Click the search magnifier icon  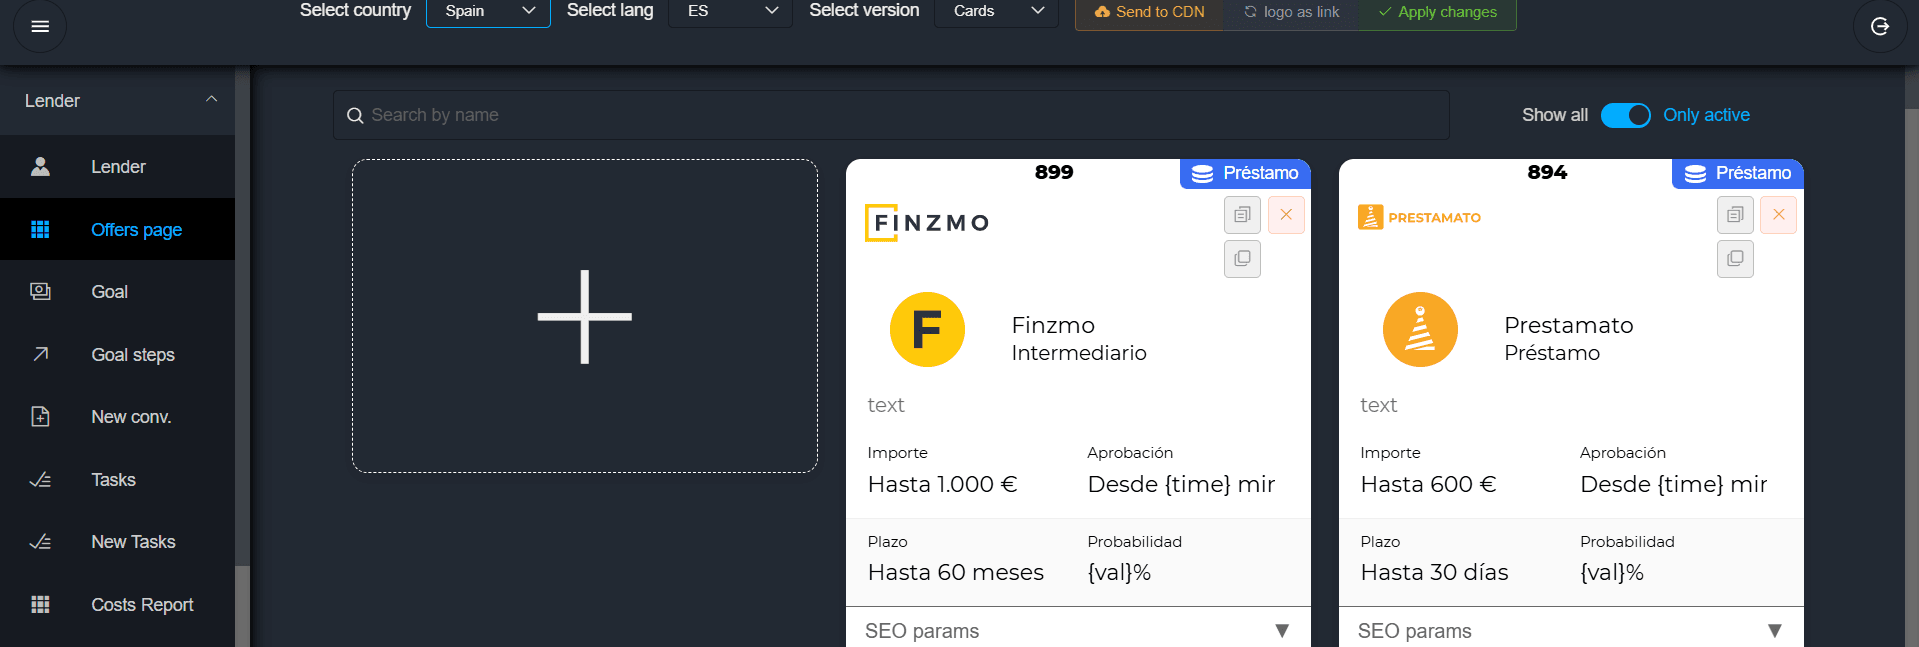354,116
